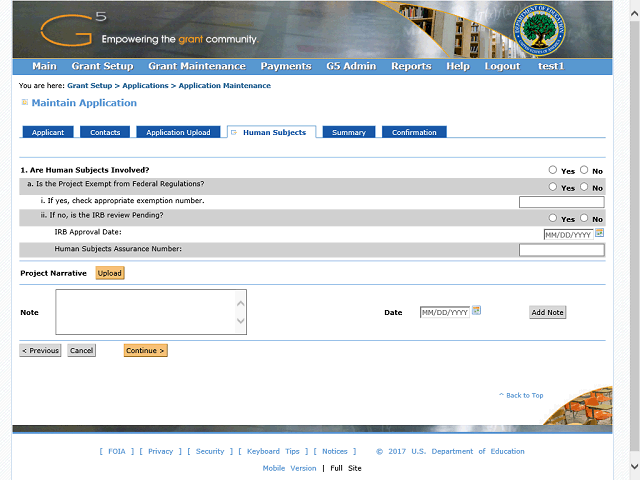Open the Main menu
The height and width of the screenshot is (480, 640).
coord(44,66)
